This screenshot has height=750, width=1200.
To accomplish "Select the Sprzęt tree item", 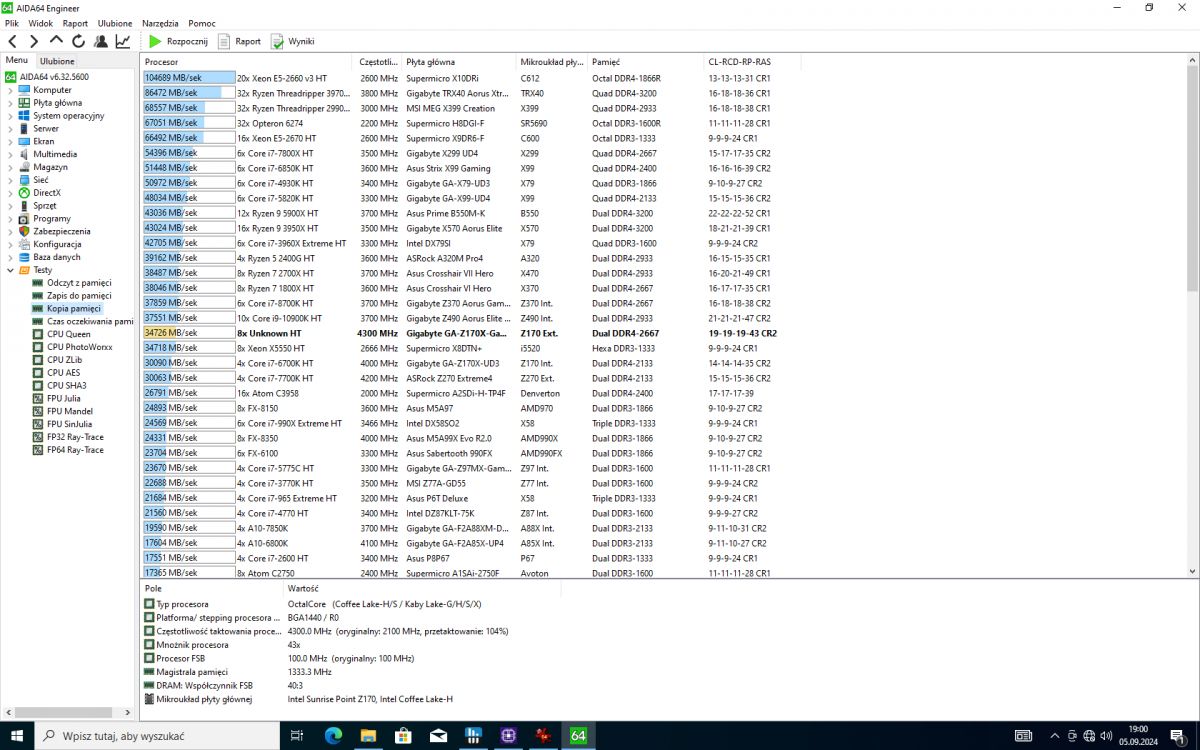I will click(x=37, y=206).
